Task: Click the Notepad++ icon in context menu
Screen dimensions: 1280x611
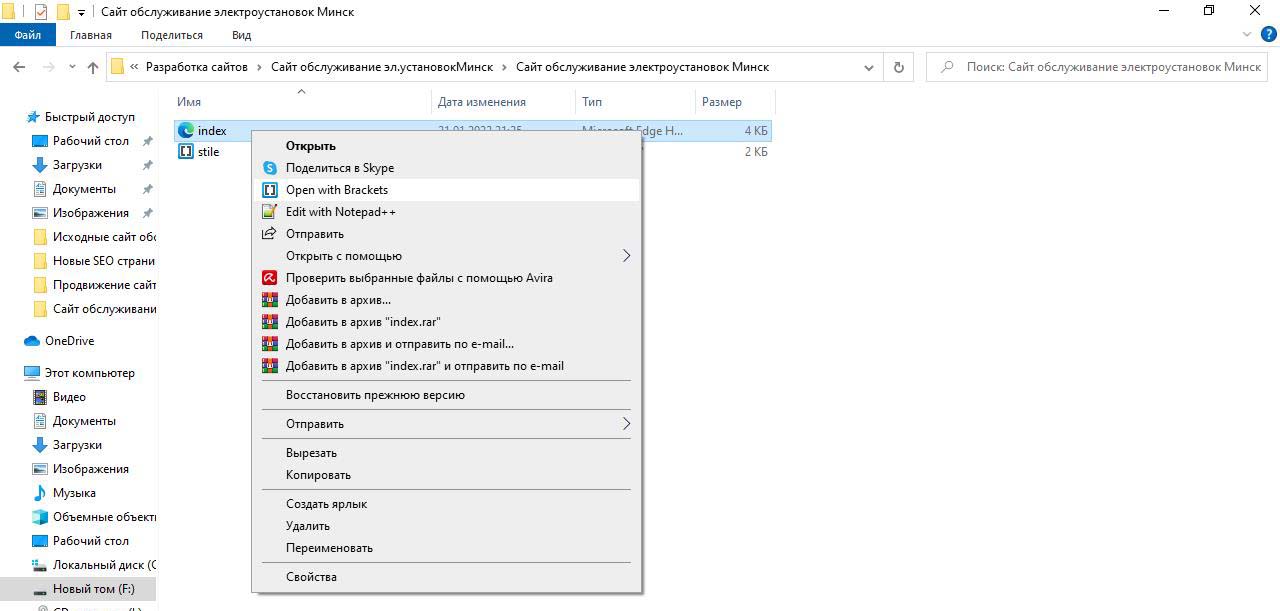Action: click(x=269, y=212)
